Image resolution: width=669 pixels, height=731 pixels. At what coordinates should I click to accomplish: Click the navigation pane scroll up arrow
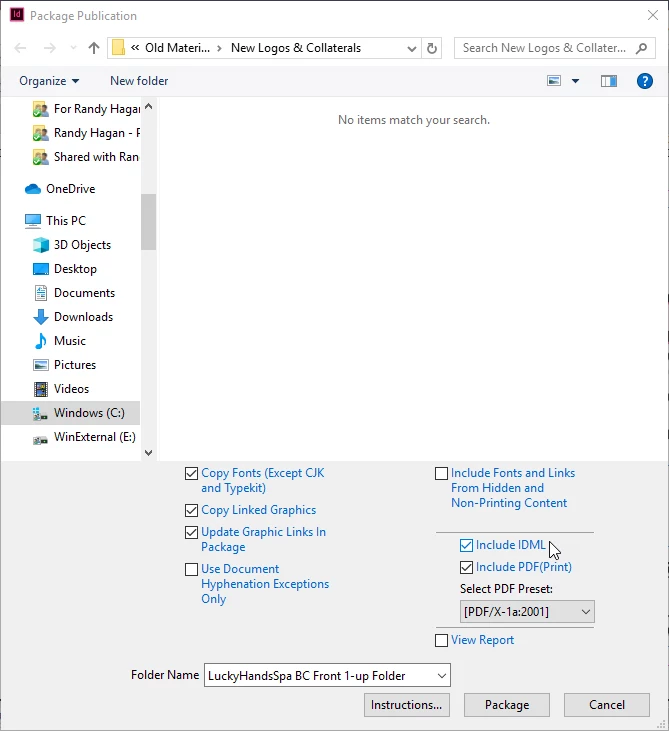[148, 106]
